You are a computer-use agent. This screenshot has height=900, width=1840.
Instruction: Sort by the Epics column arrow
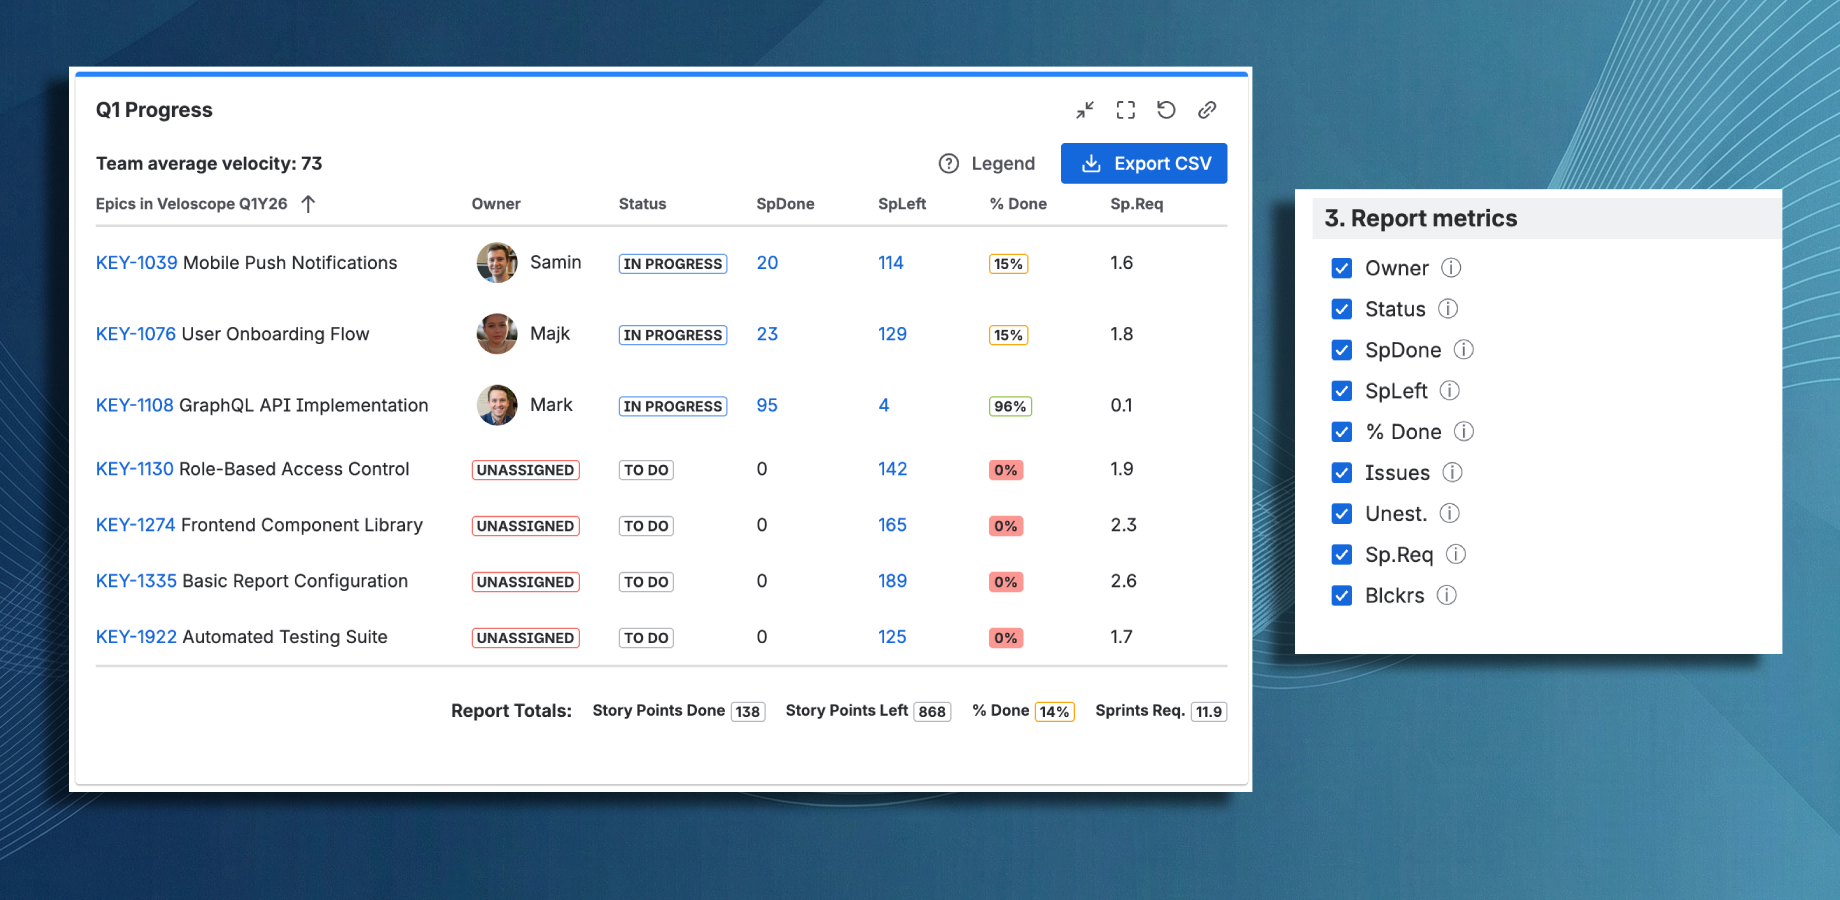(308, 204)
